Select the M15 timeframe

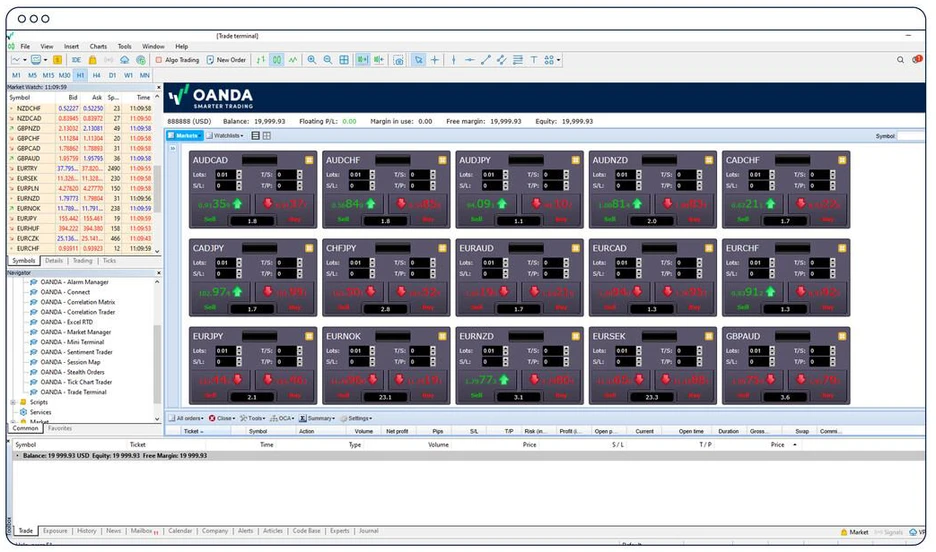(x=48, y=75)
